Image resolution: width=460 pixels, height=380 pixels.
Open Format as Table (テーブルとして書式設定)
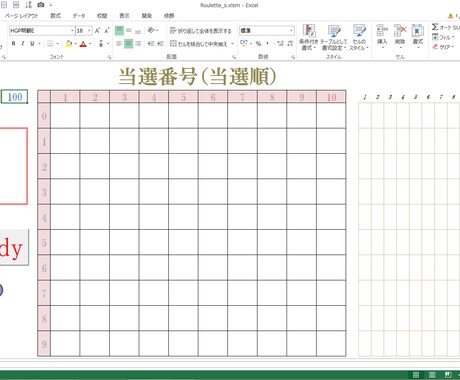click(x=333, y=37)
